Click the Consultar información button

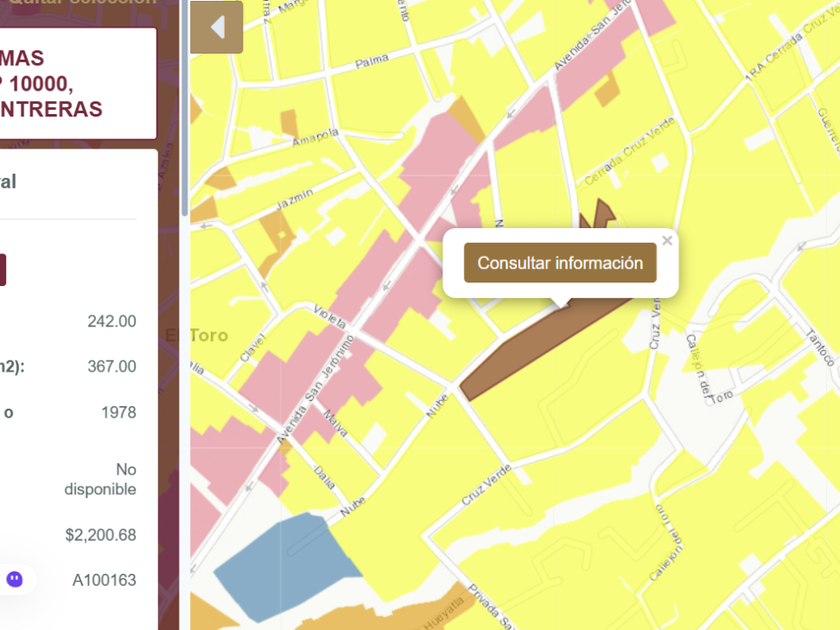(560, 262)
